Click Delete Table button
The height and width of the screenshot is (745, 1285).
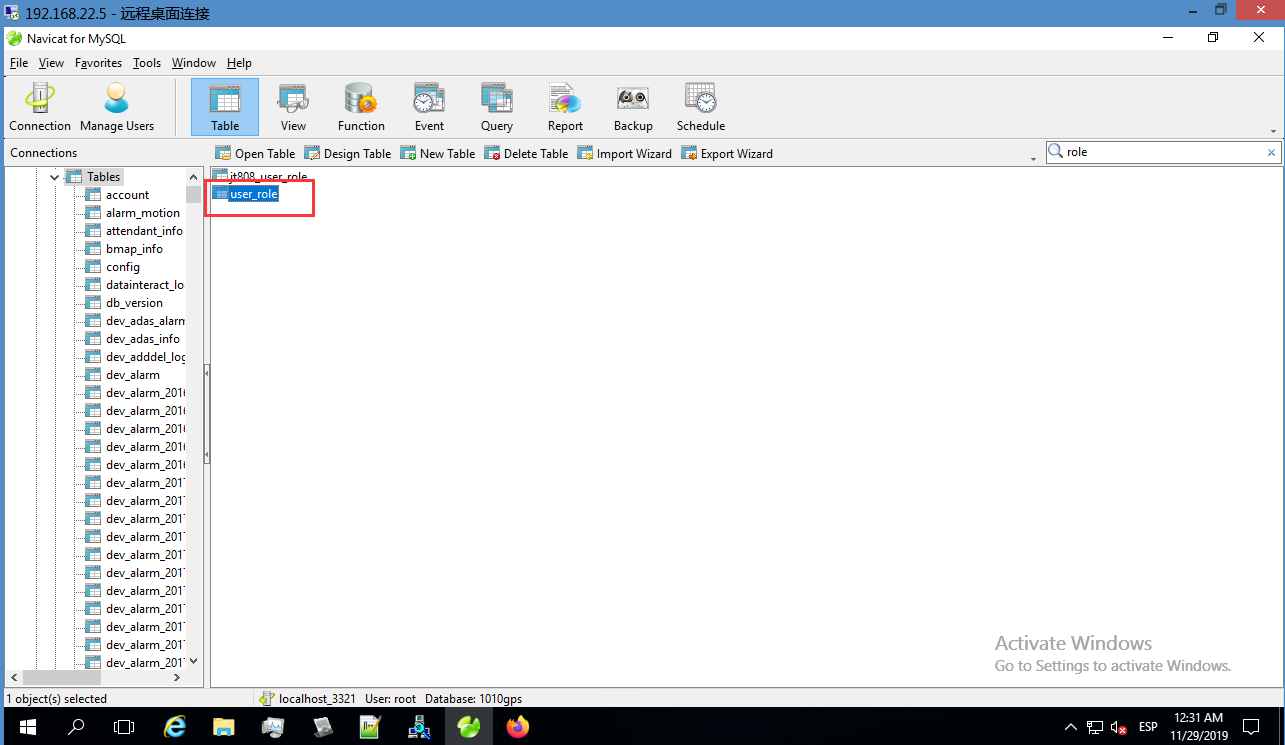click(526, 153)
